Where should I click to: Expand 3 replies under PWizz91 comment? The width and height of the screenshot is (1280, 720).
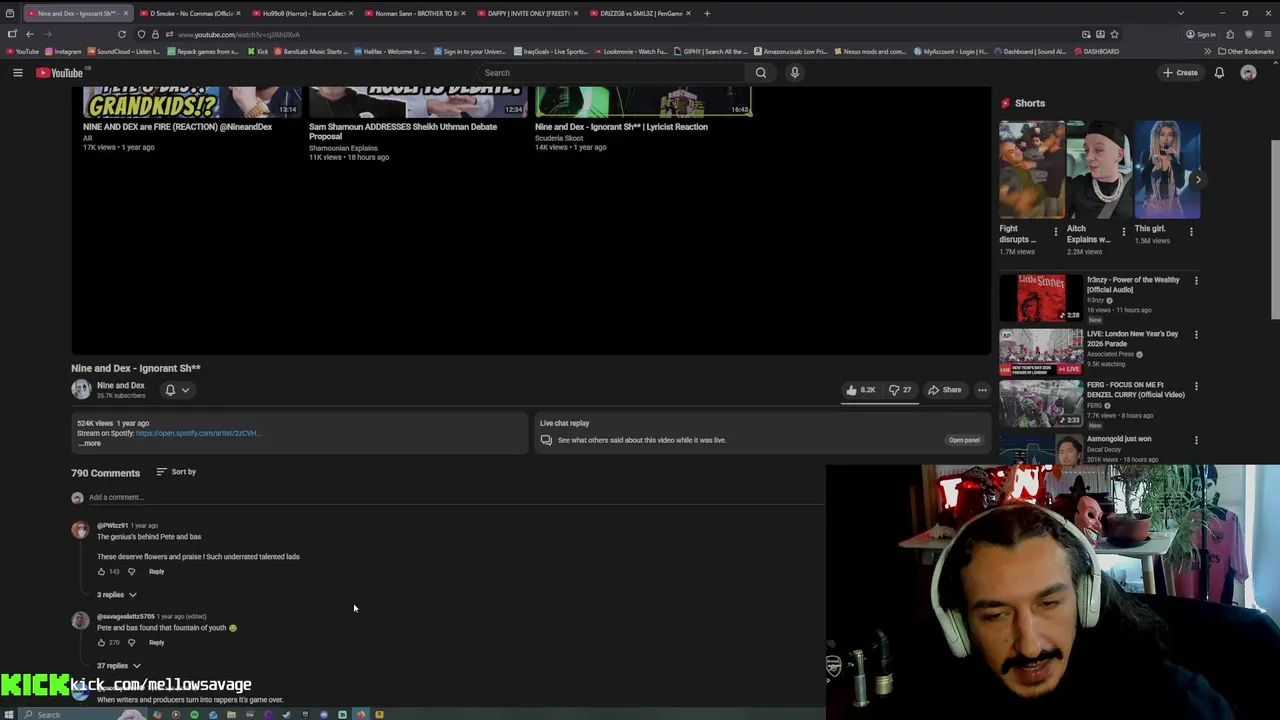[116, 595]
